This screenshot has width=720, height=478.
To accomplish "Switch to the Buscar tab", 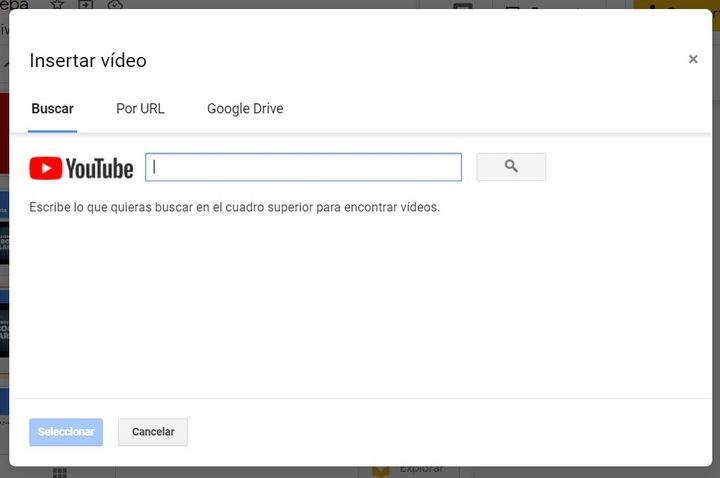I will click(x=52, y=109).
